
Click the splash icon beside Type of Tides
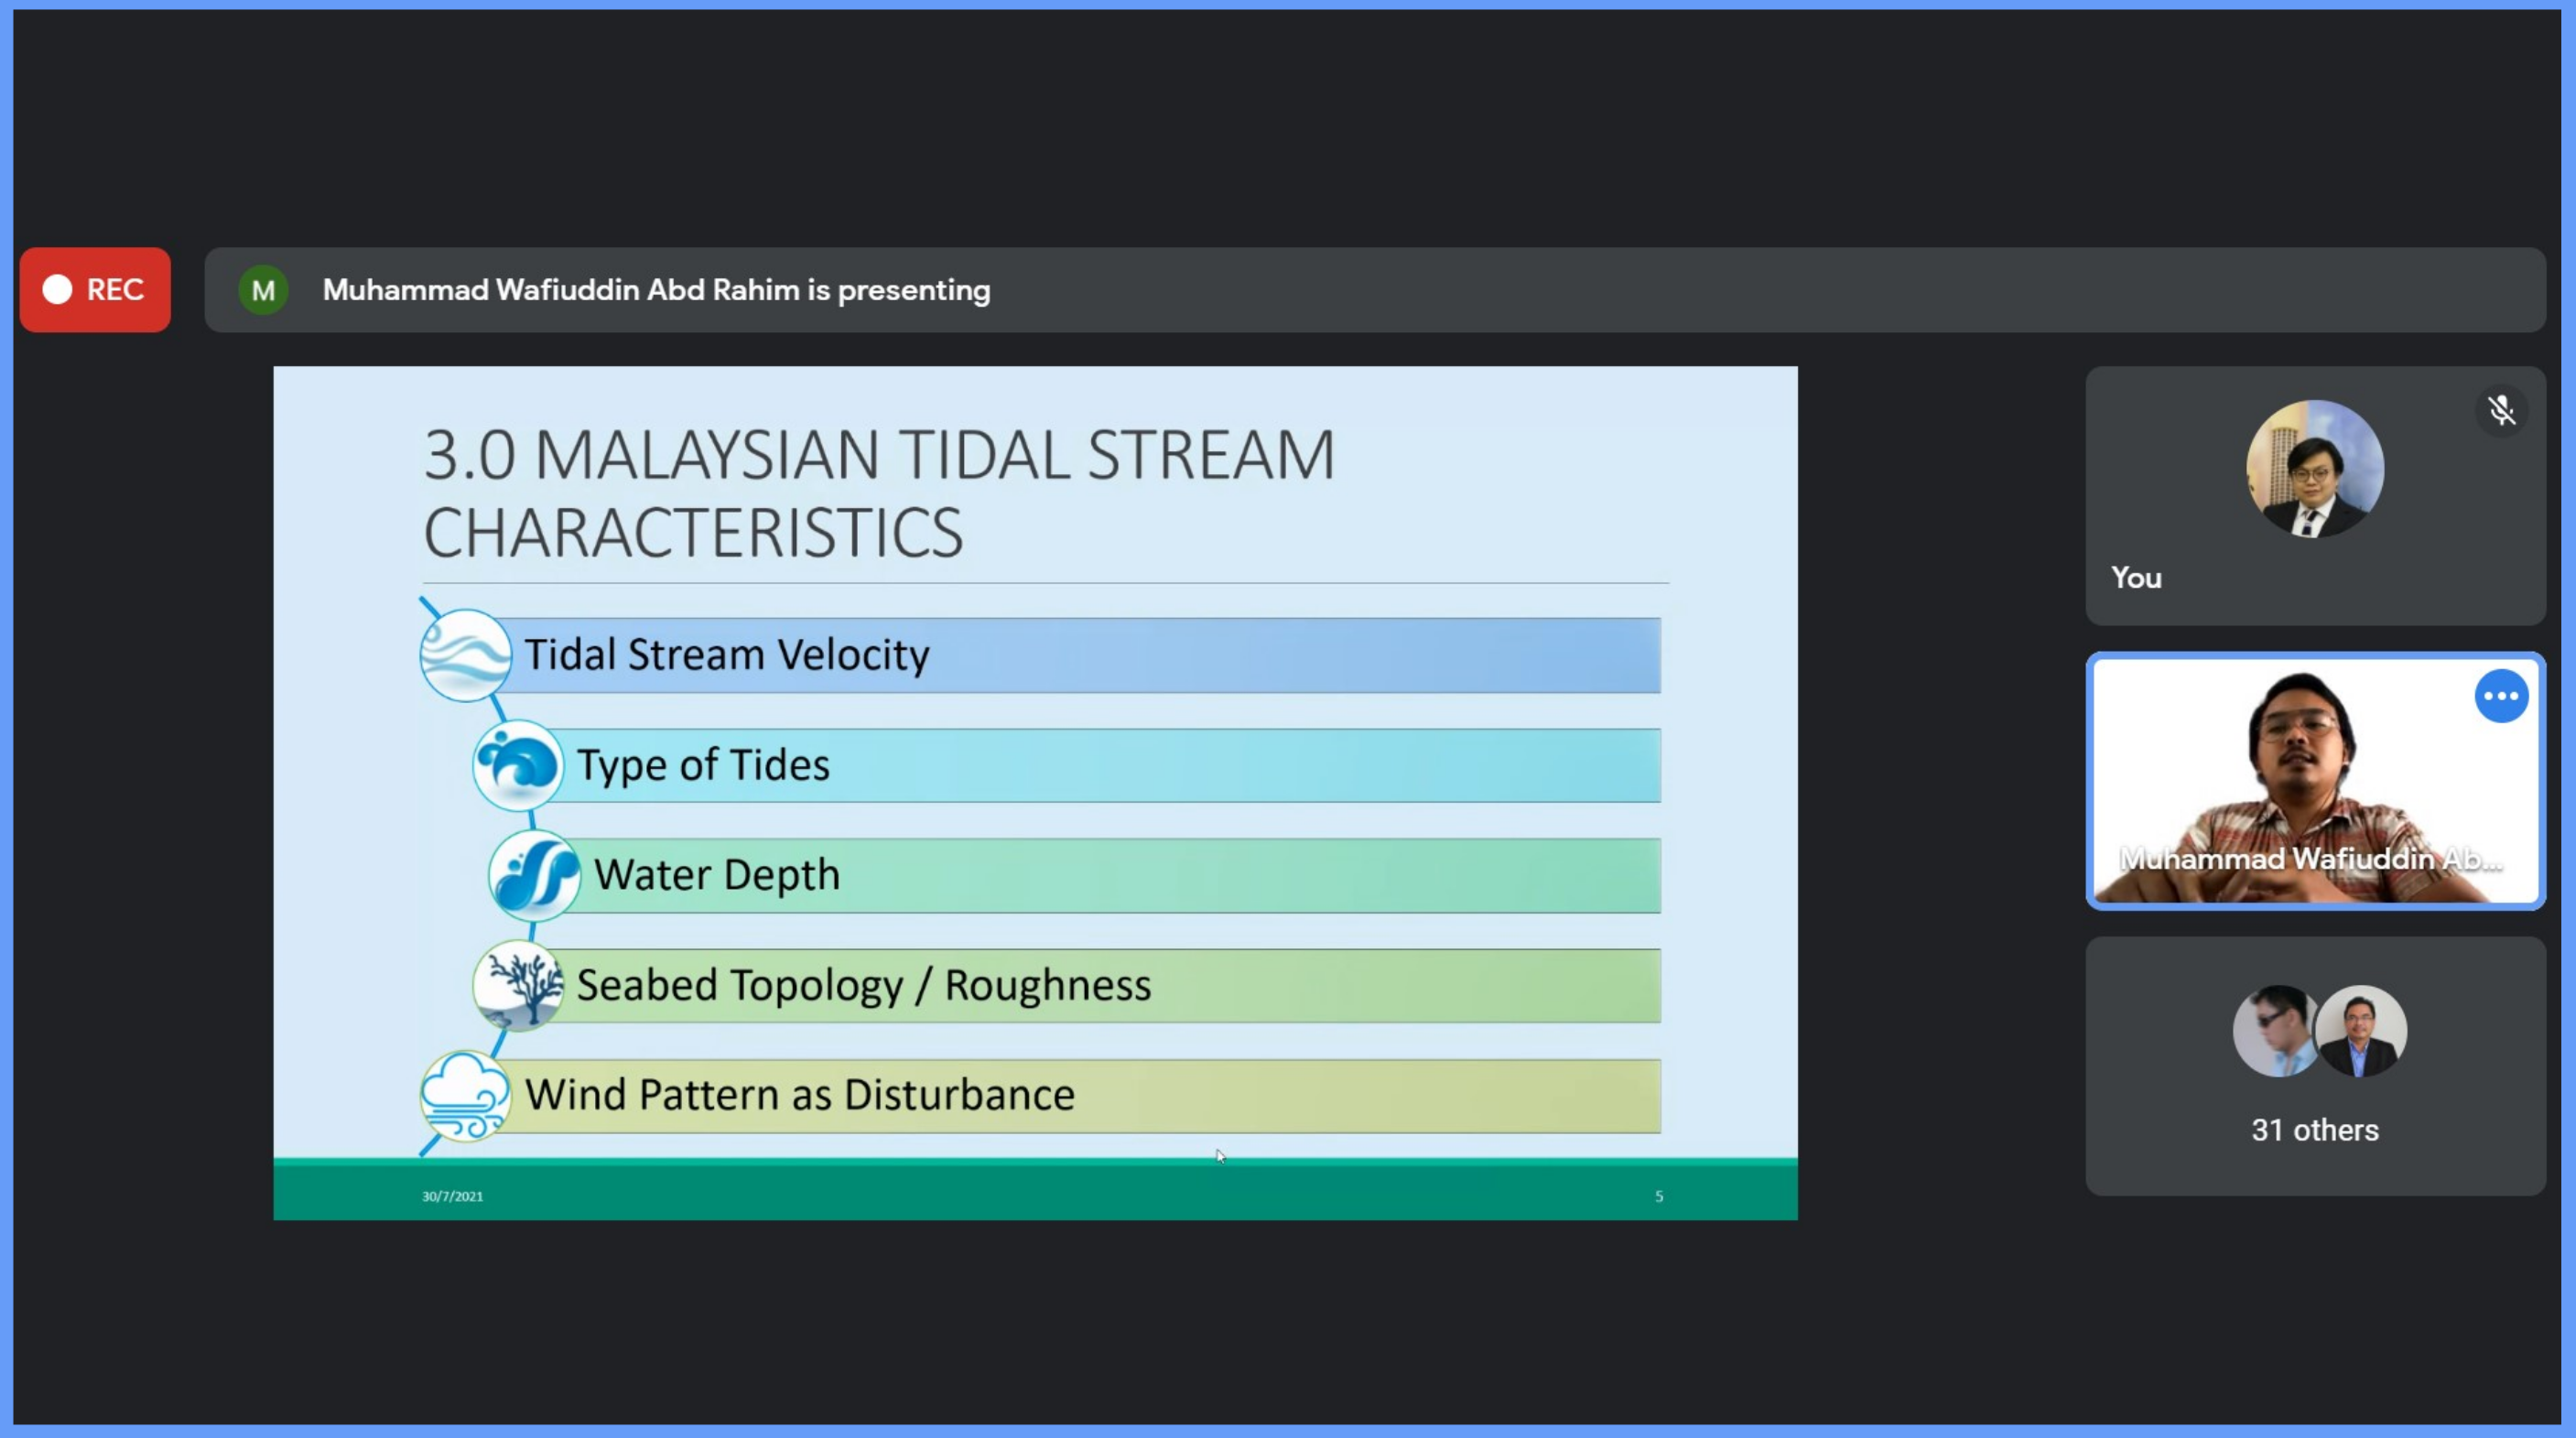point(517,765)
